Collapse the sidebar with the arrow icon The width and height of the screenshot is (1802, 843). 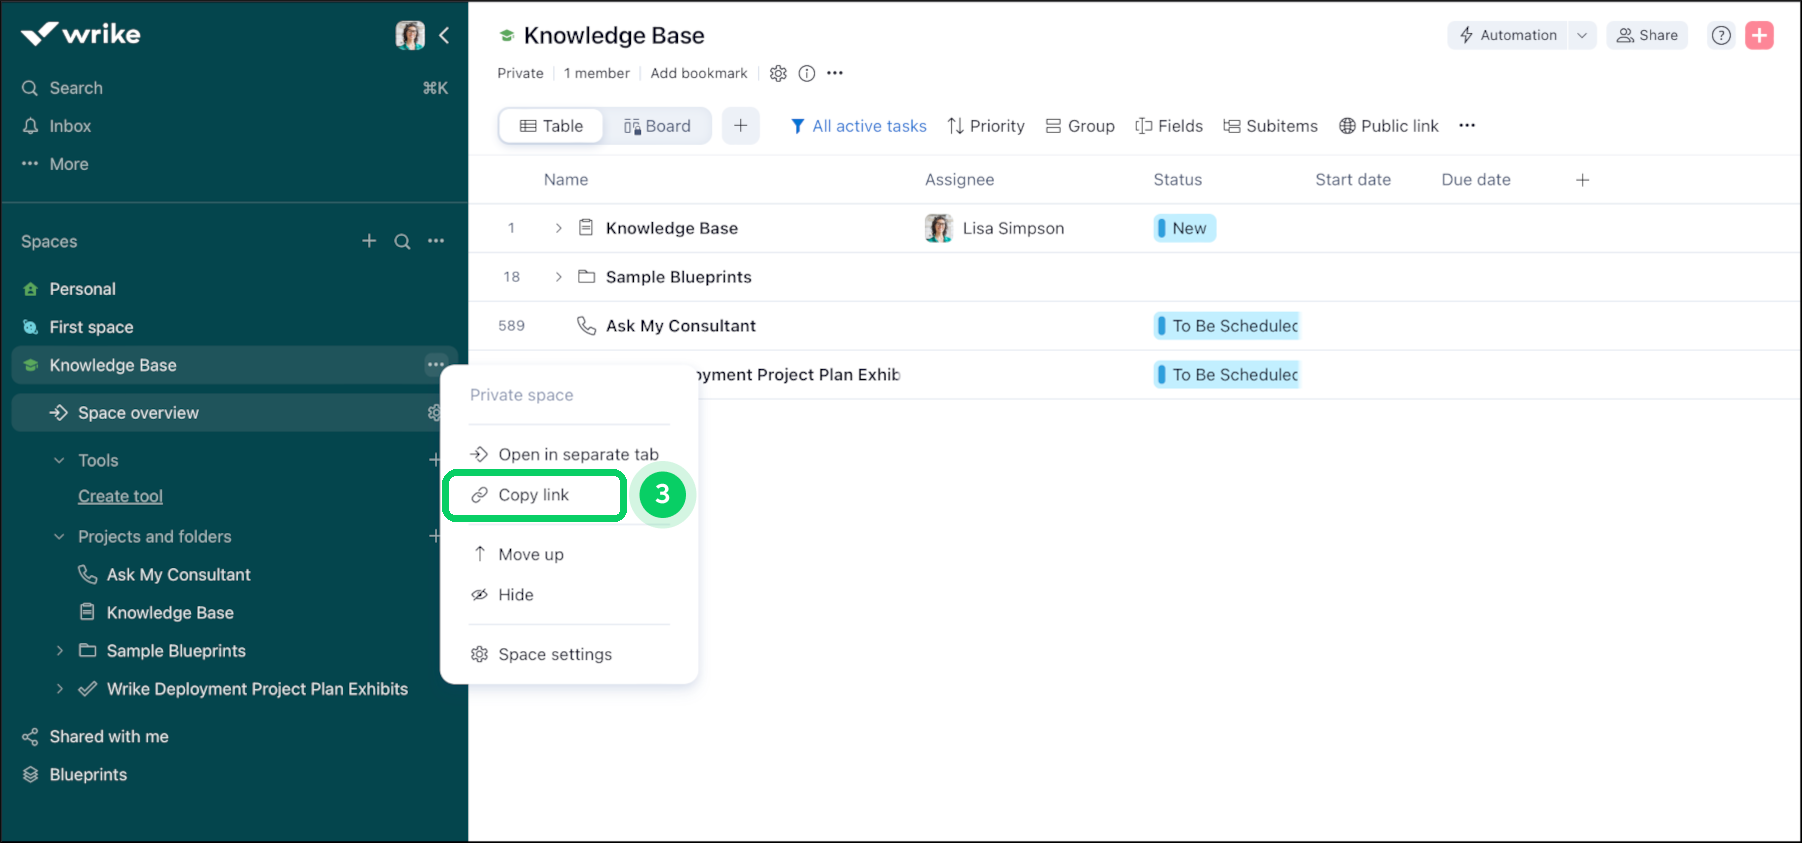(444, 35)
